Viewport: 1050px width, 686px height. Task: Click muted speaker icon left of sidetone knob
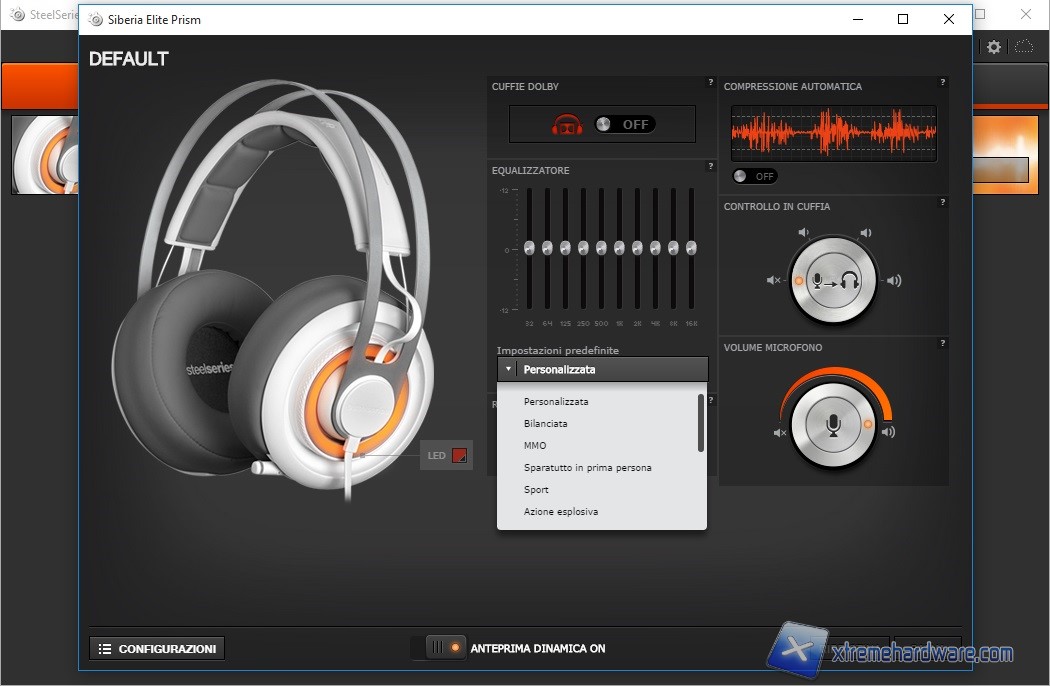[773, 281]
